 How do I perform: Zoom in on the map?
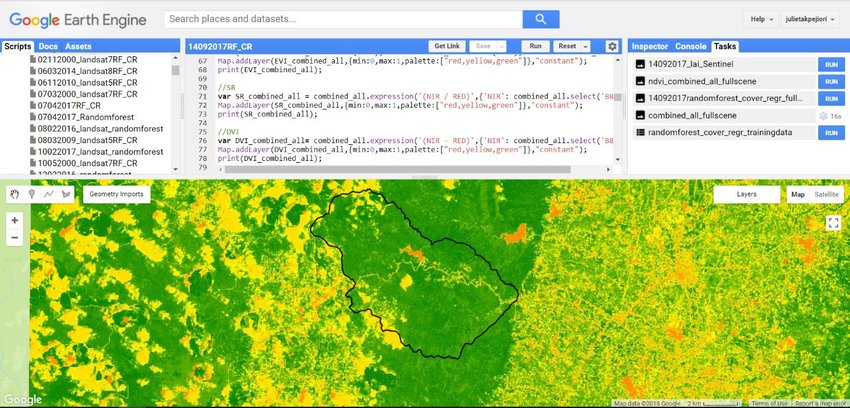tap(15, 220)
